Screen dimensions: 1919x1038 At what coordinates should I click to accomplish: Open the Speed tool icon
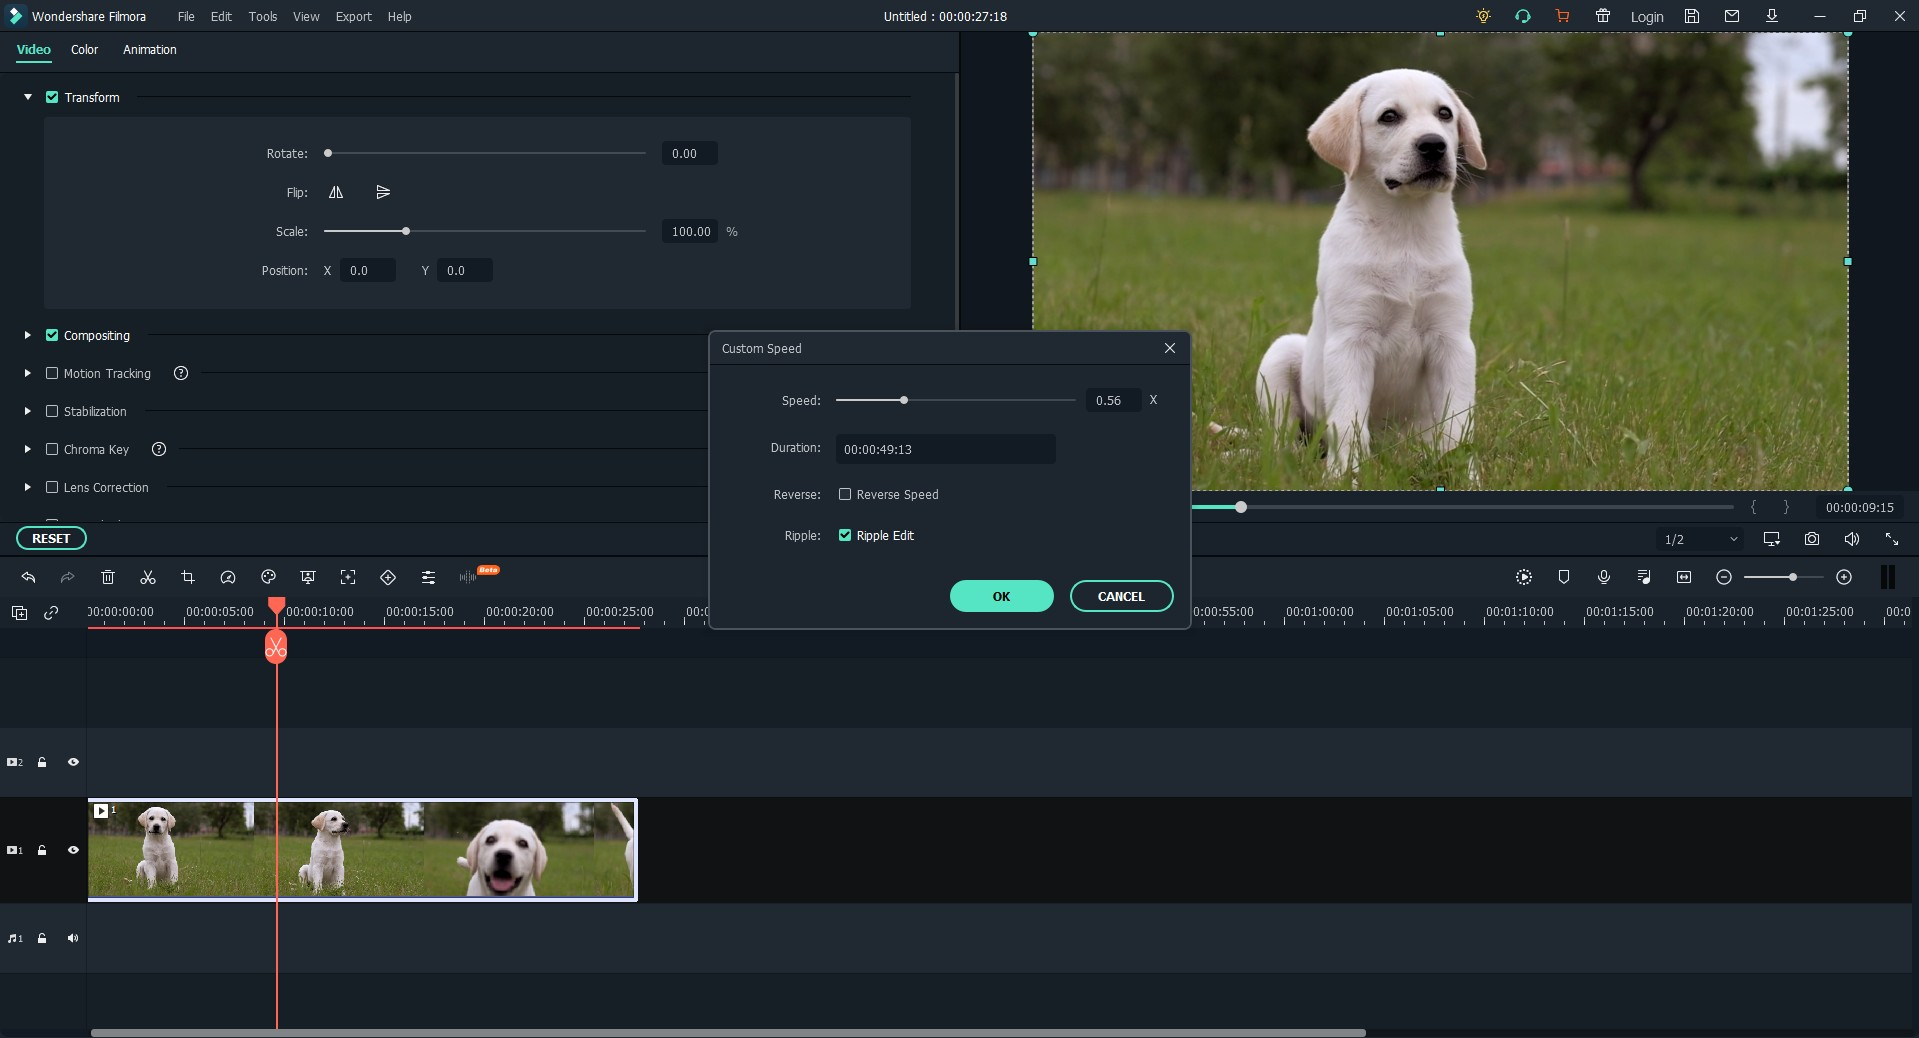228,577
